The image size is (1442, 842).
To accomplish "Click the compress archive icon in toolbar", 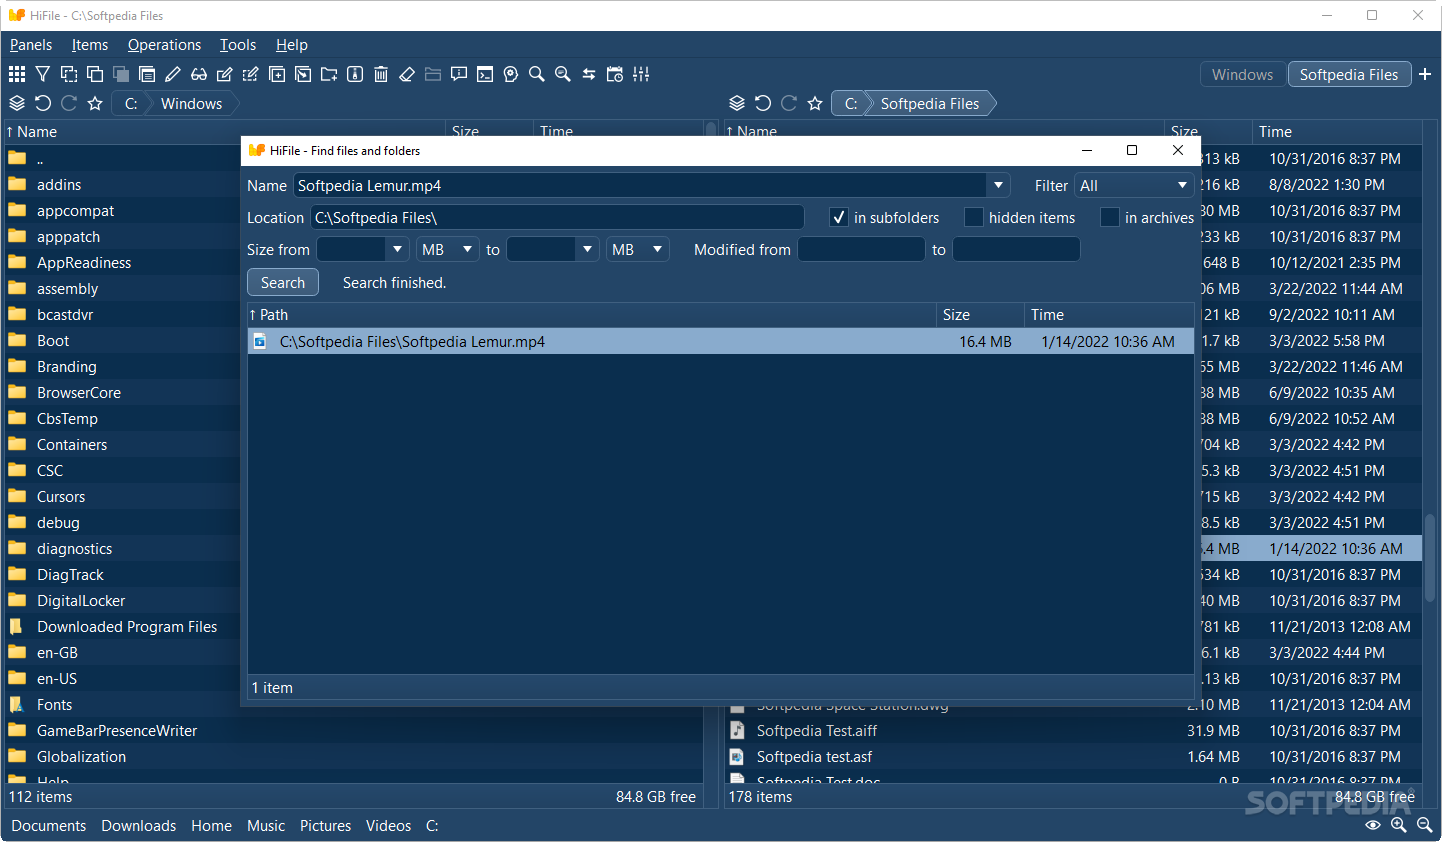I will tap(355, 74).
